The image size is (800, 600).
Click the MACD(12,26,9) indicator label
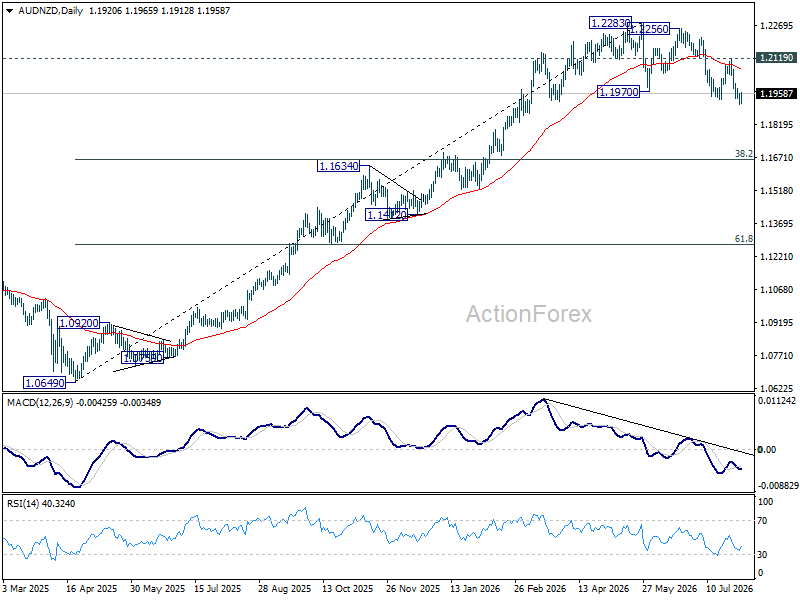(x=40, y=403)
